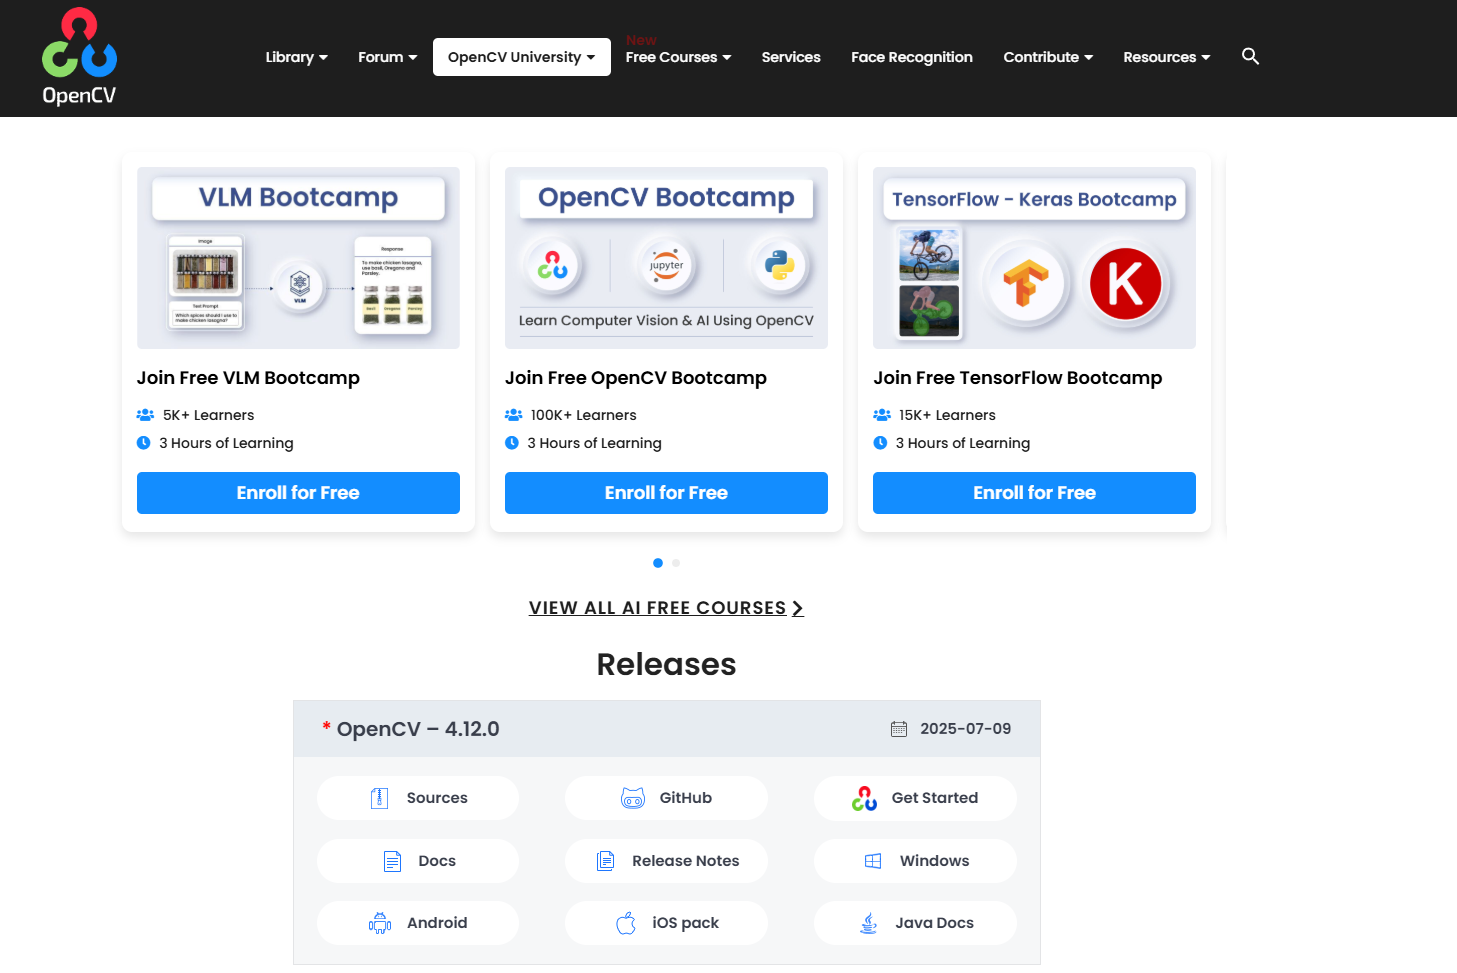1457x973 pixels.
Task: Select the first carousel page dot
Action: tap(657, 563)
